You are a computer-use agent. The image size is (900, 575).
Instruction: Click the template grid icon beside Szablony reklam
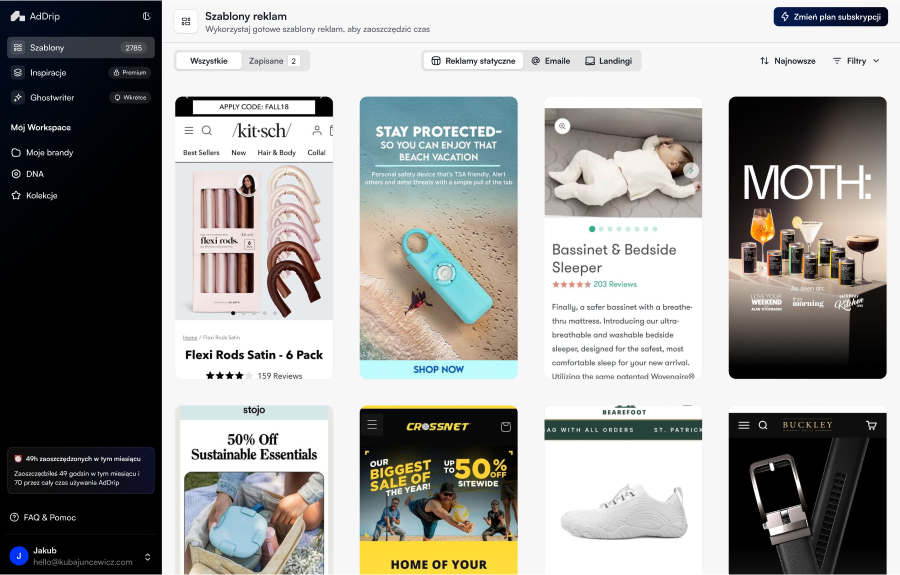coord(186,21)
